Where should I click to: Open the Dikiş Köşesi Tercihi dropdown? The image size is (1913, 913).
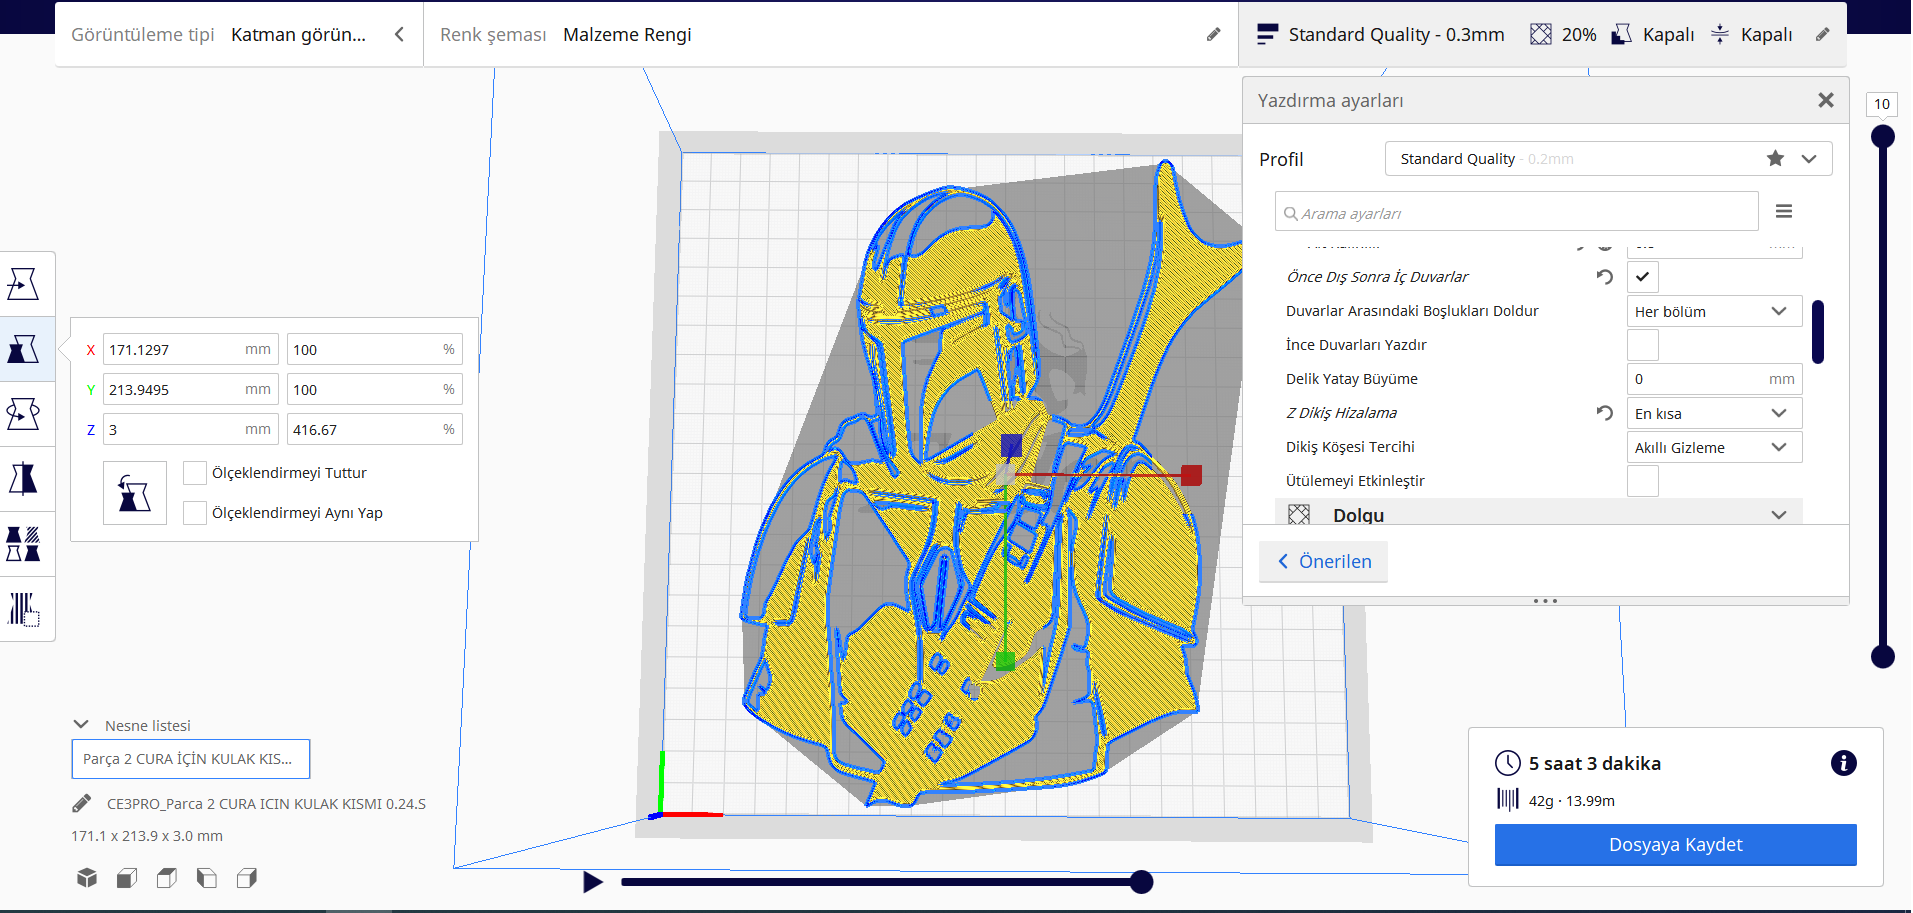point(1714,447)
